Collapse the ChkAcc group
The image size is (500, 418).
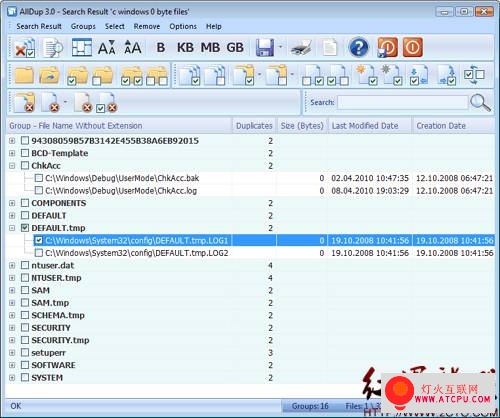[12, 166]
